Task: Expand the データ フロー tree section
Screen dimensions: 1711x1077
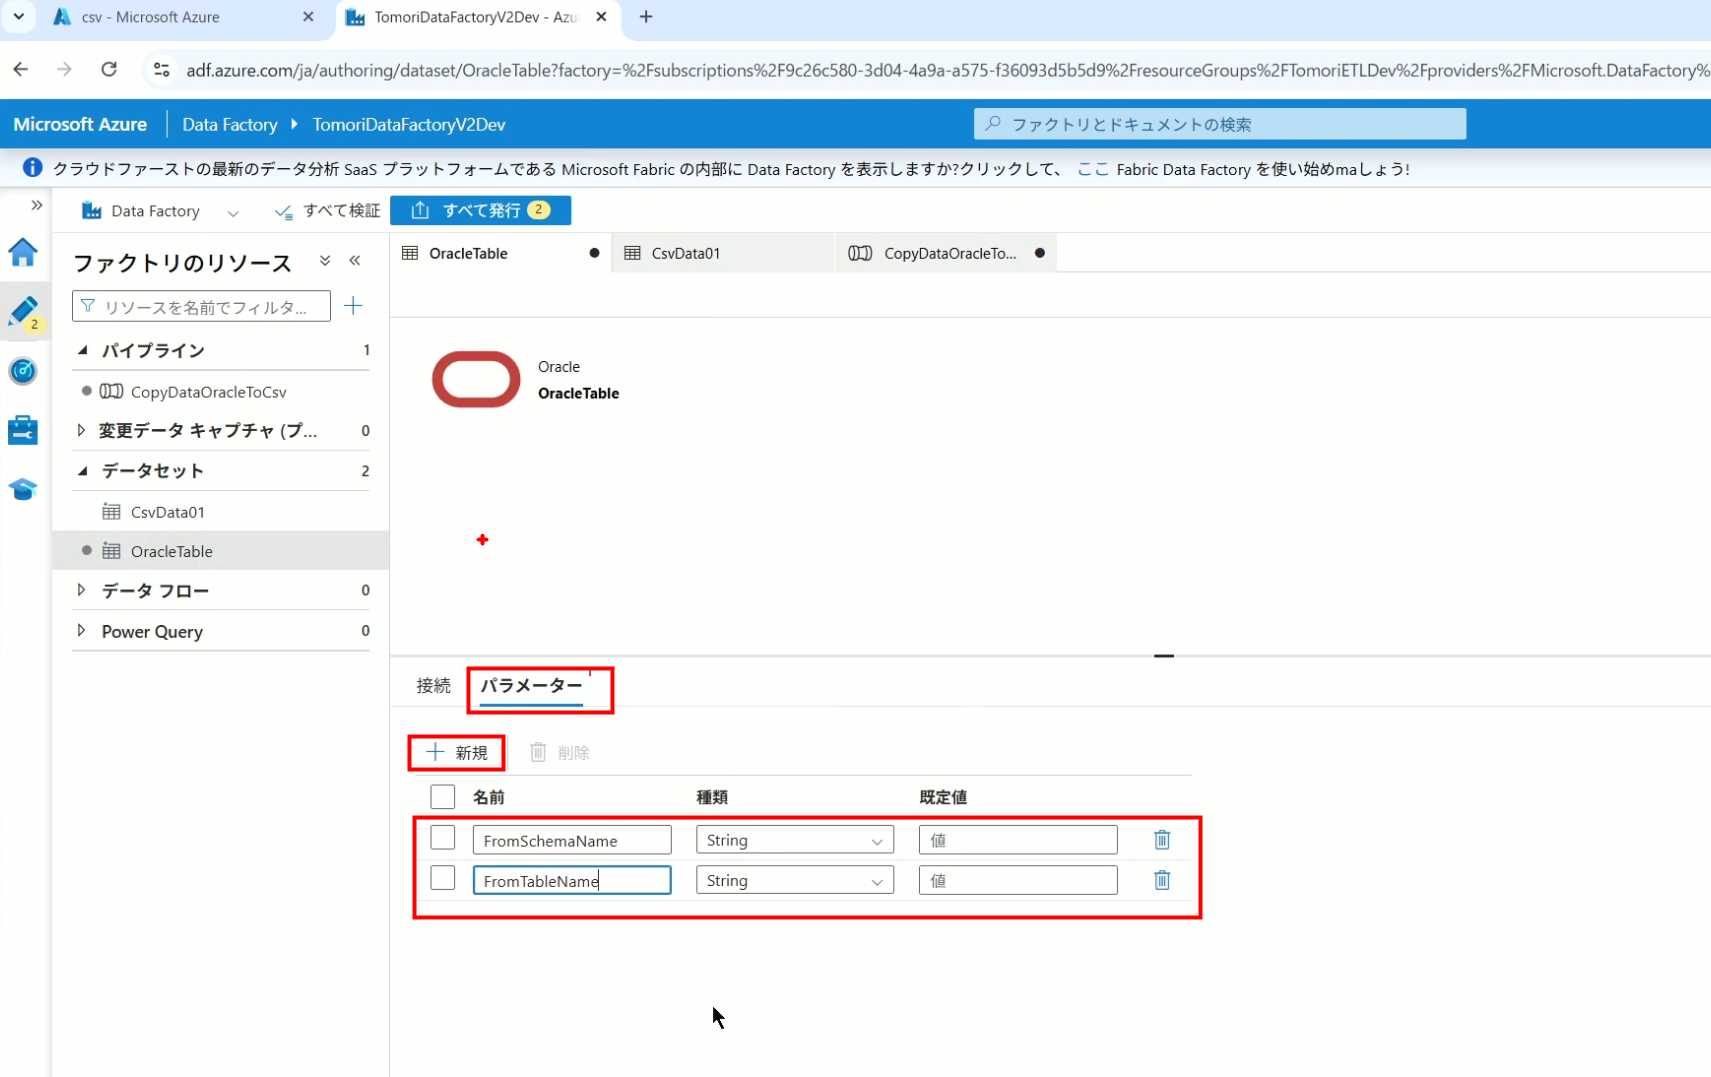Action: (81, 591)
